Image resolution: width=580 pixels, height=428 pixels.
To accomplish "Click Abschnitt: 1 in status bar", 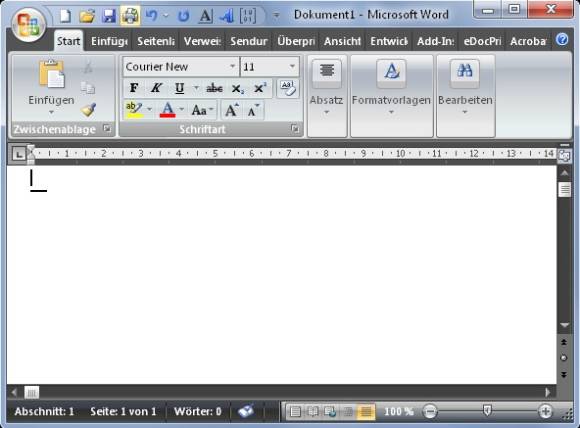I will [44, 411].
